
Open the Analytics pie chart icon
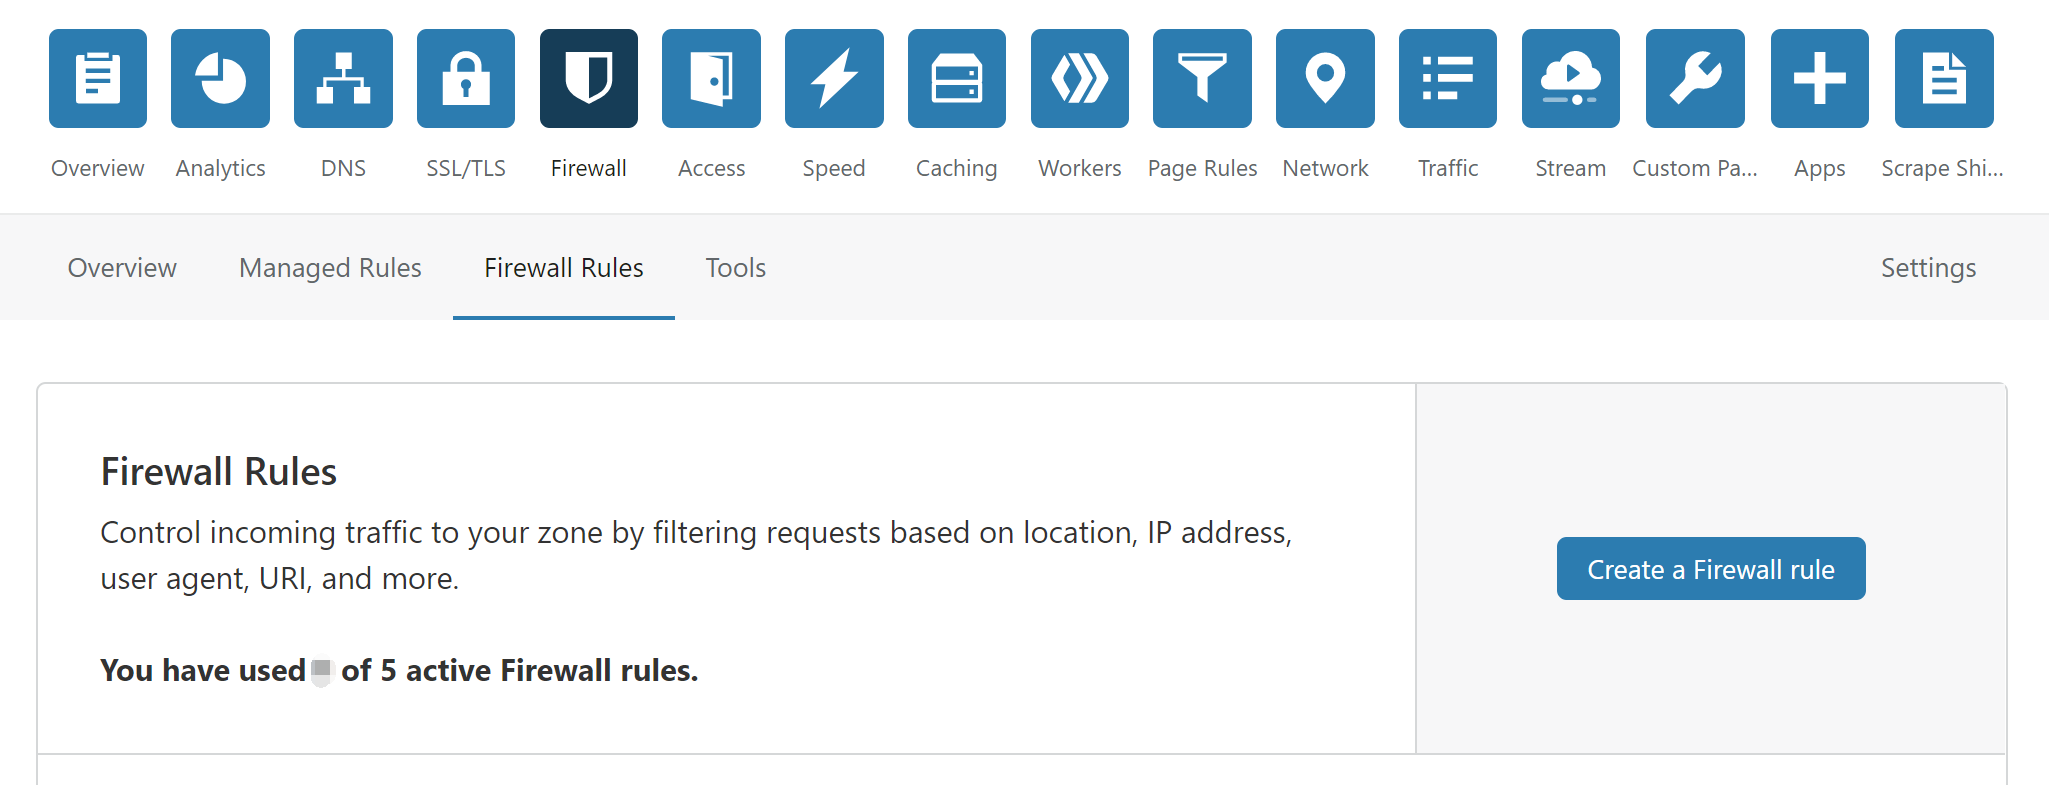tap(220, 79)
